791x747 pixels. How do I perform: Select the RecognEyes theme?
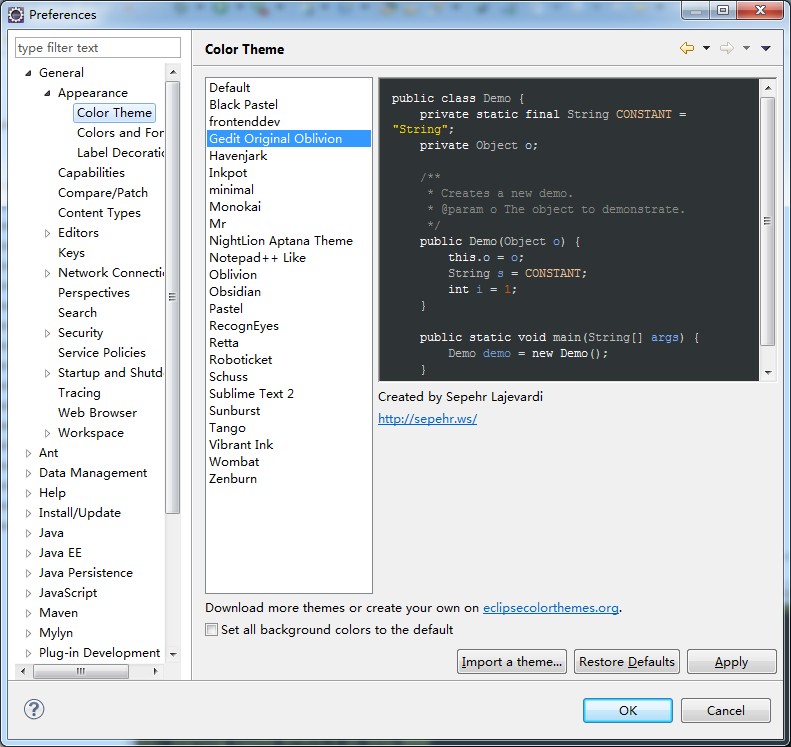pyautogui.click(x=289, y=325)
